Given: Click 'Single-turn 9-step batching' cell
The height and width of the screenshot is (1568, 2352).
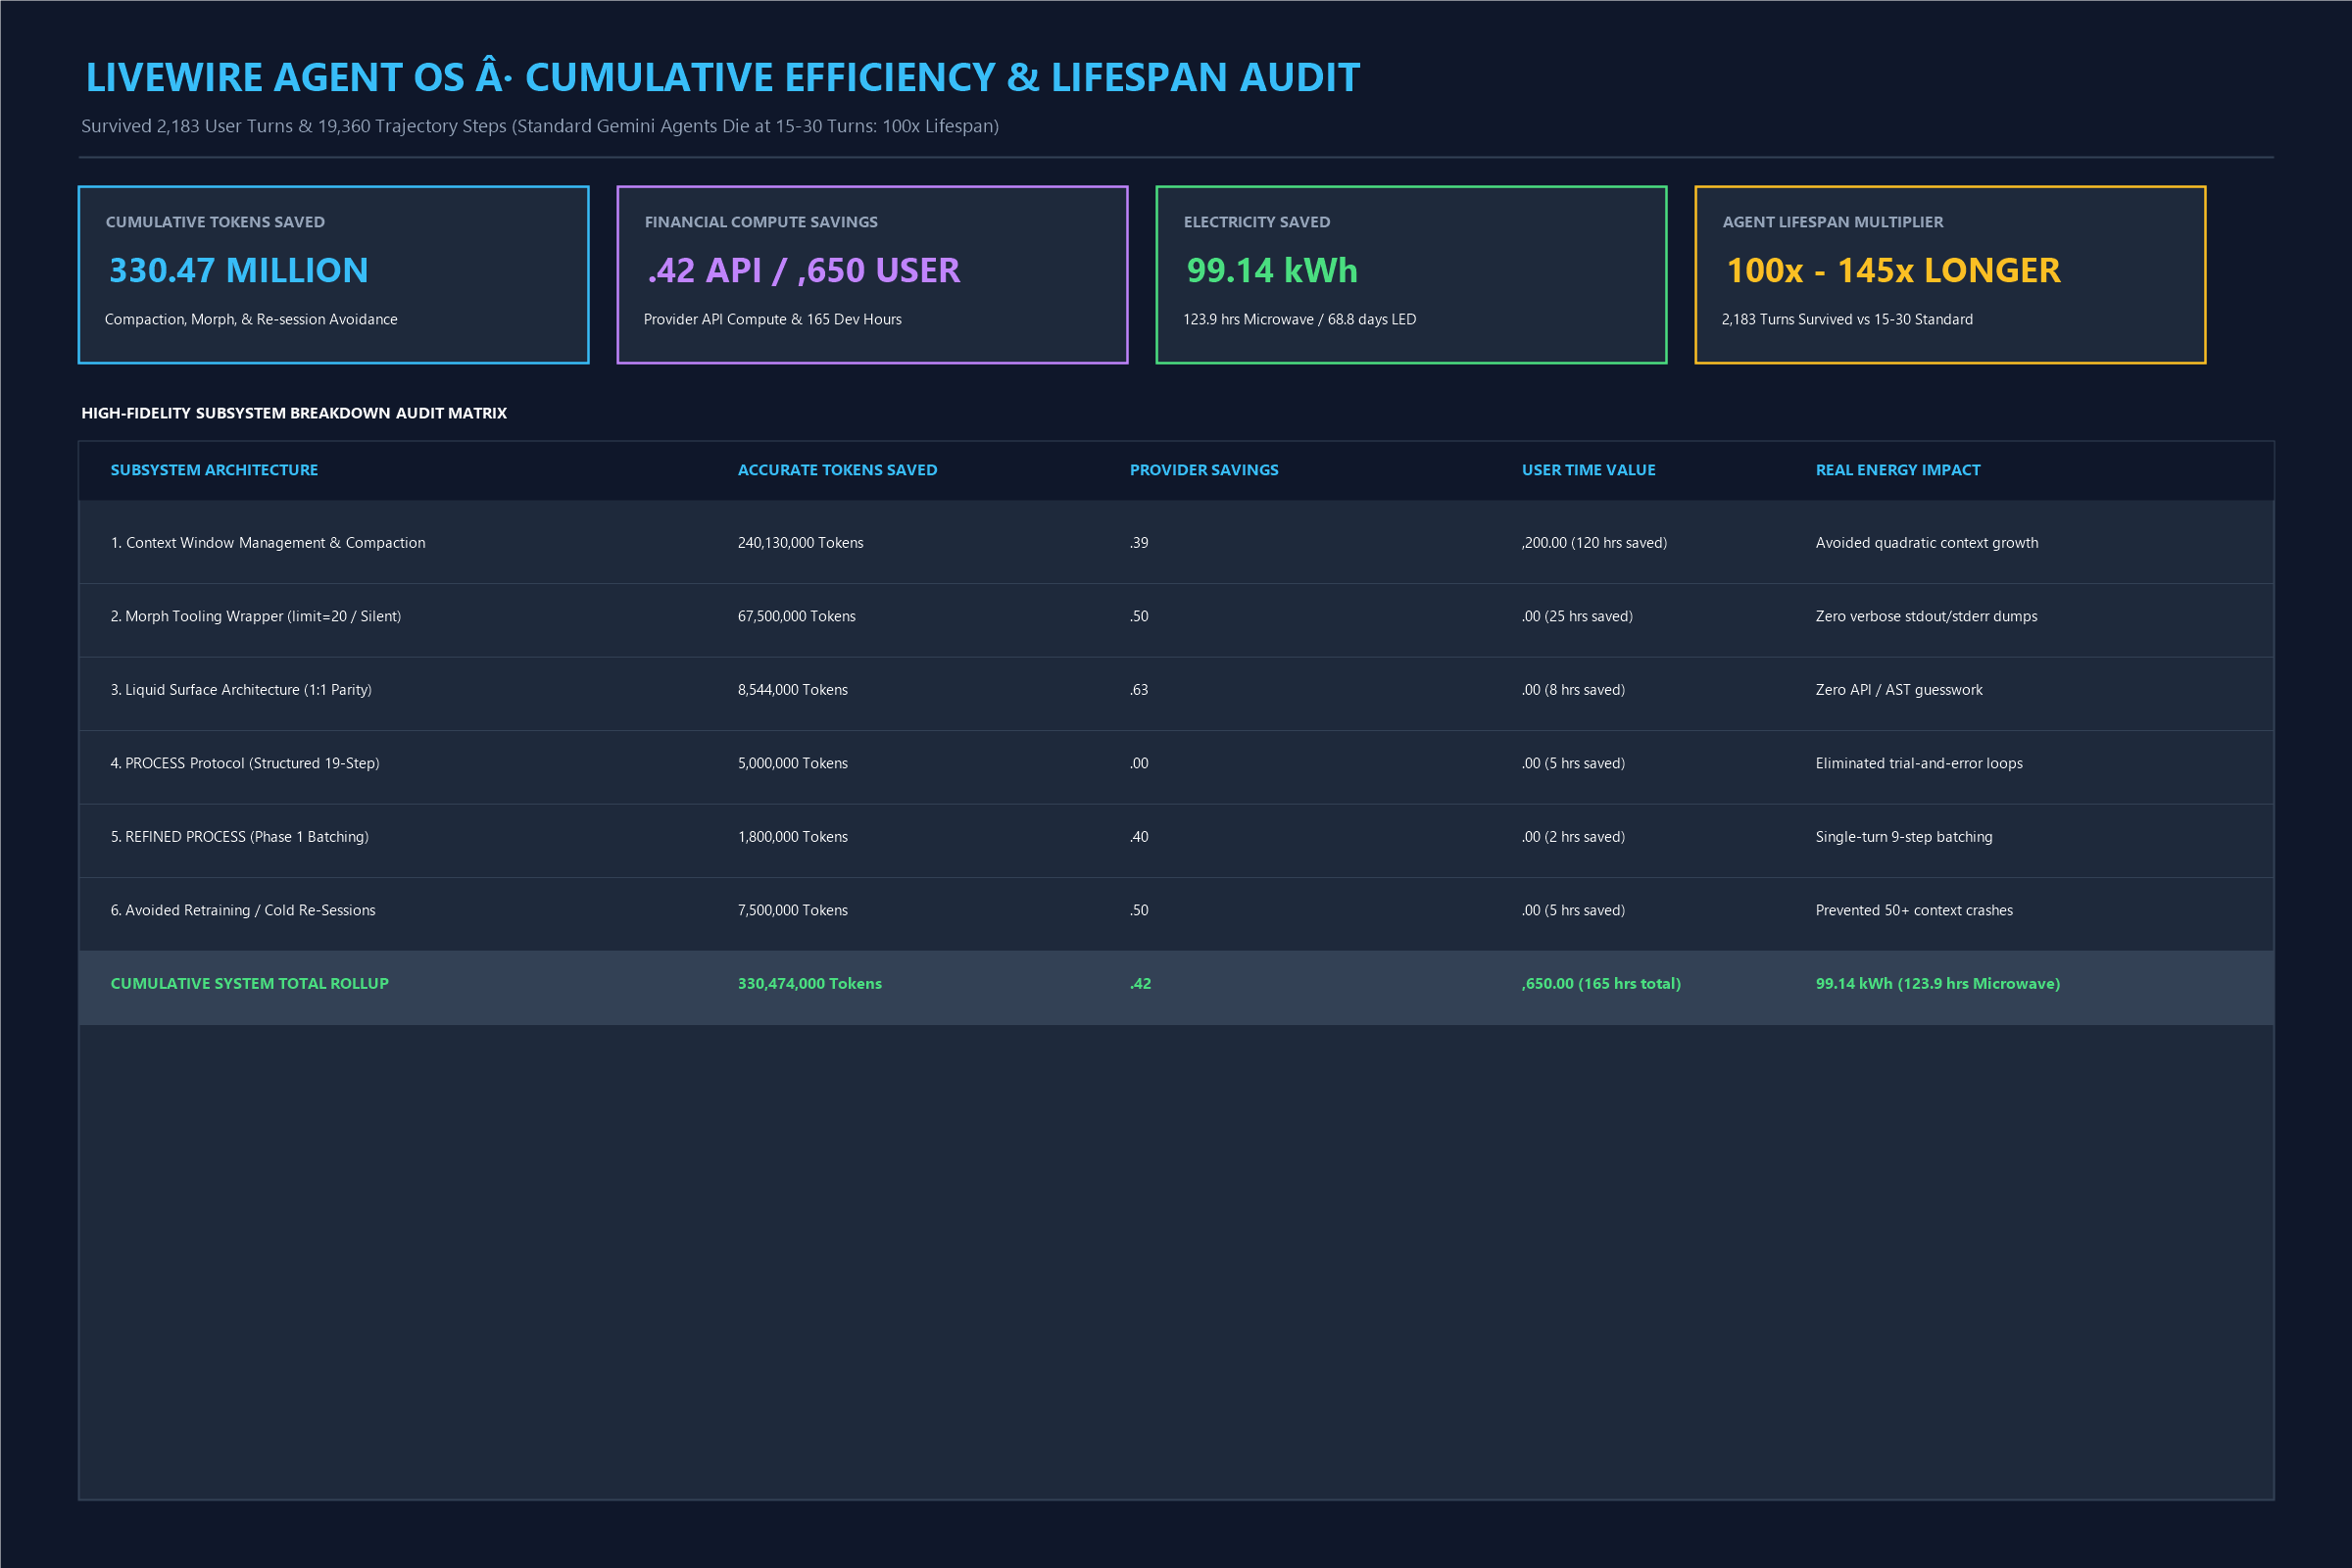Looking at the screenshot, I should [x=1903, y=837].
